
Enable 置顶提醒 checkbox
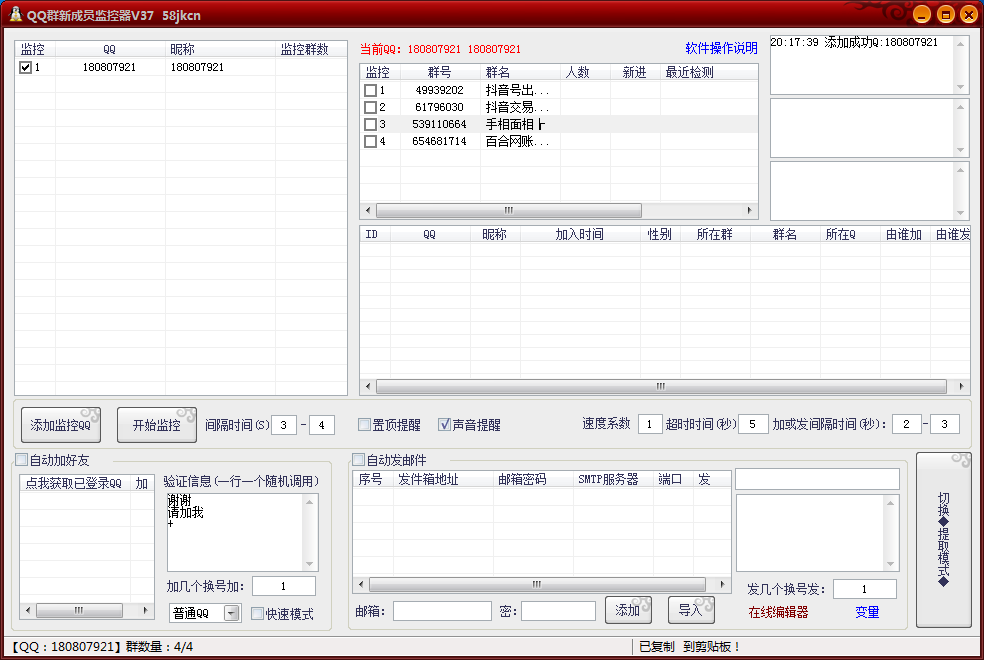click(364, 425)
